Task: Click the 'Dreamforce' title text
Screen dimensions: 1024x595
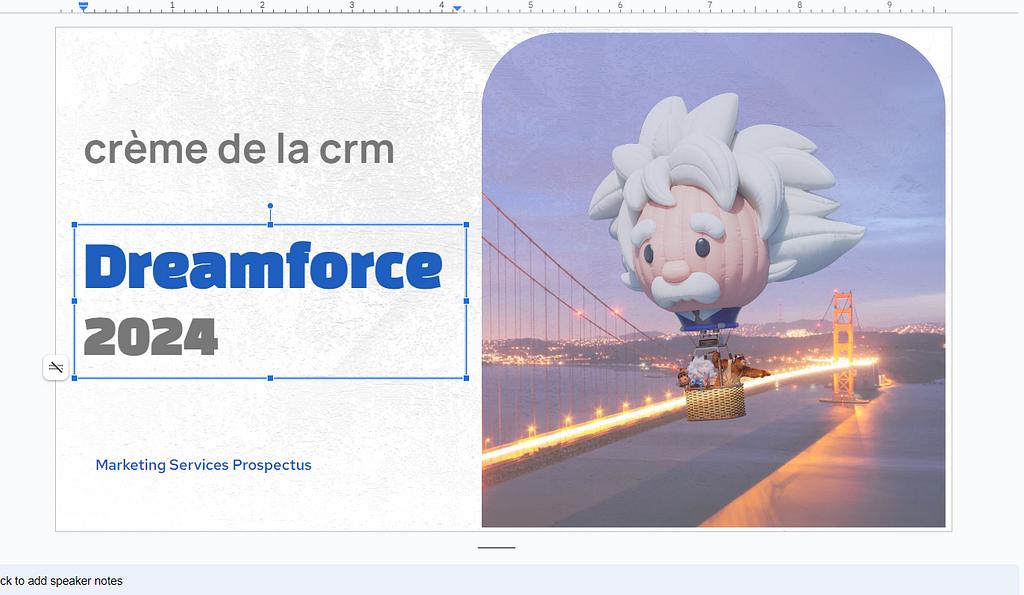Action: click(263, 267)
